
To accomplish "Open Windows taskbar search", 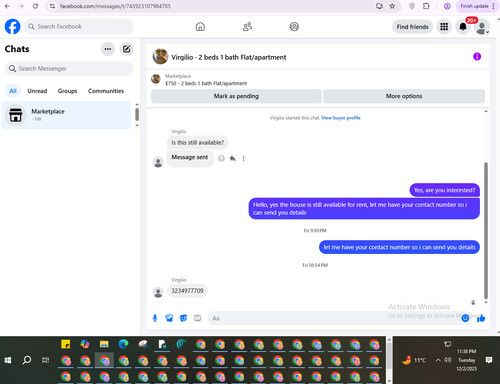I will (x=27, y=360).
